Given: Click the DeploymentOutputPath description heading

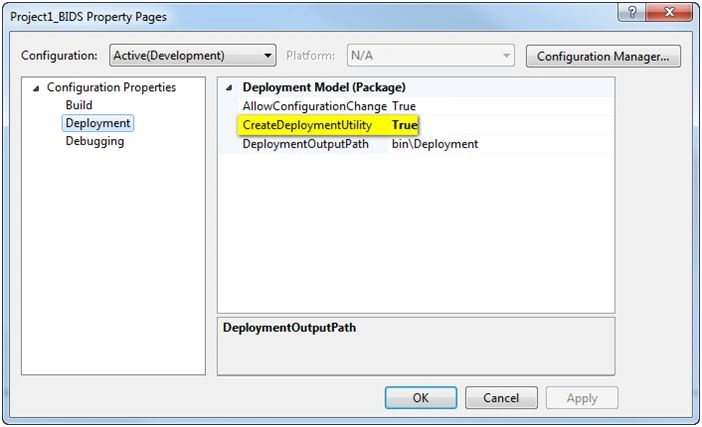Looking at the screenshot, I should click(x=289, y=328).
